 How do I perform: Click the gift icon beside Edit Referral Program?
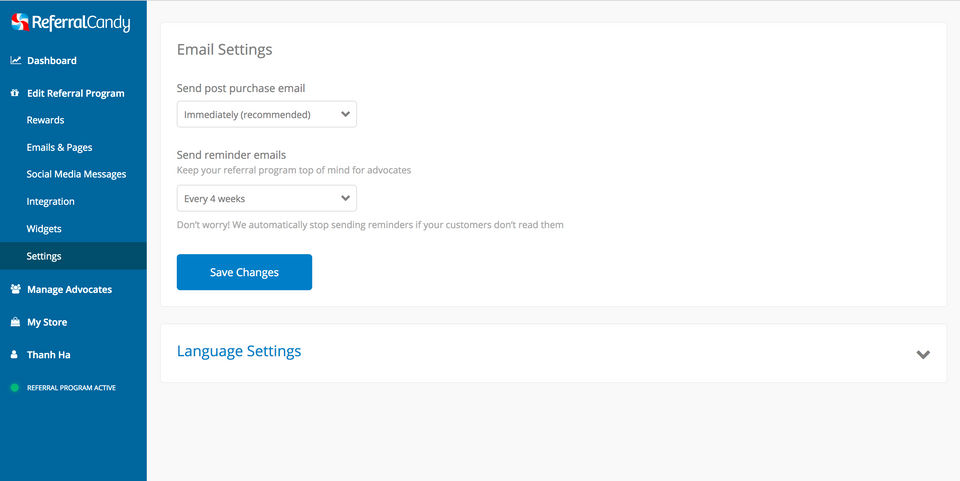(x=15, y=93)
